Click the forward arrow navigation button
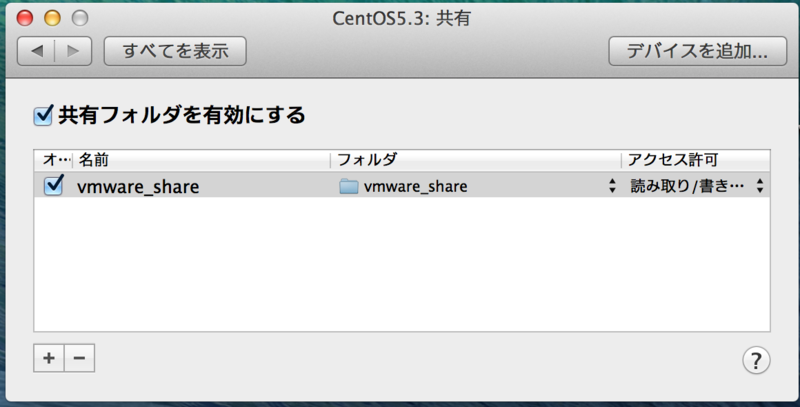Viewport: 800px width, 407px height. [73, 51]
